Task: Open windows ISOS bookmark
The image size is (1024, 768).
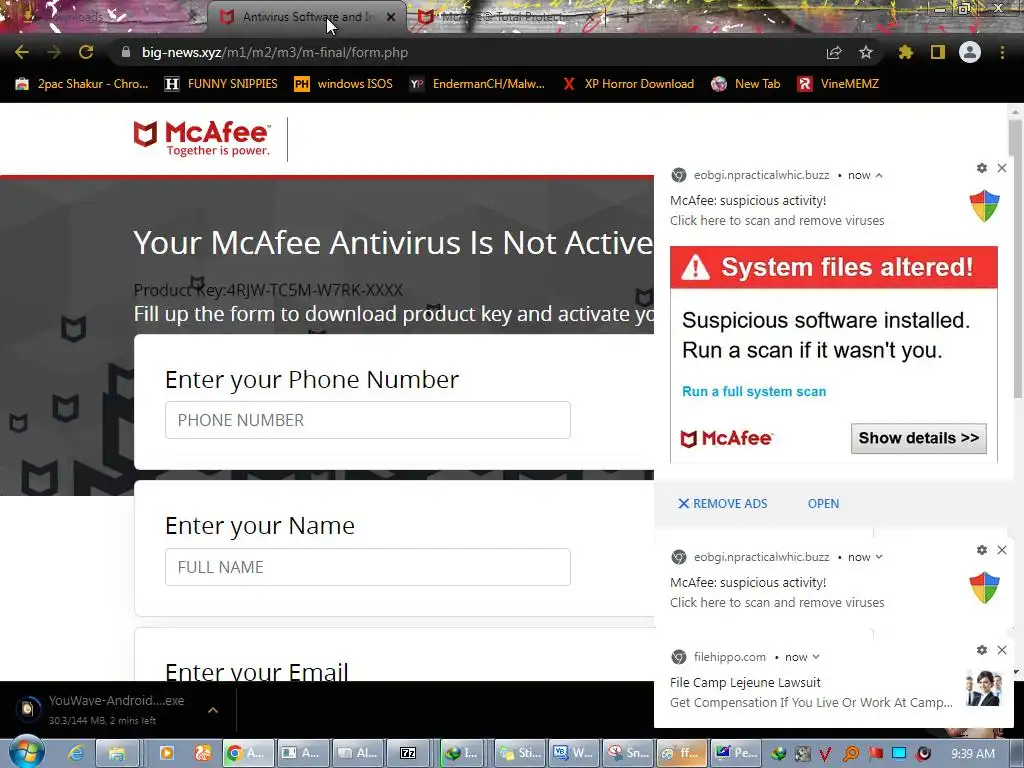Action: [344, 84]
